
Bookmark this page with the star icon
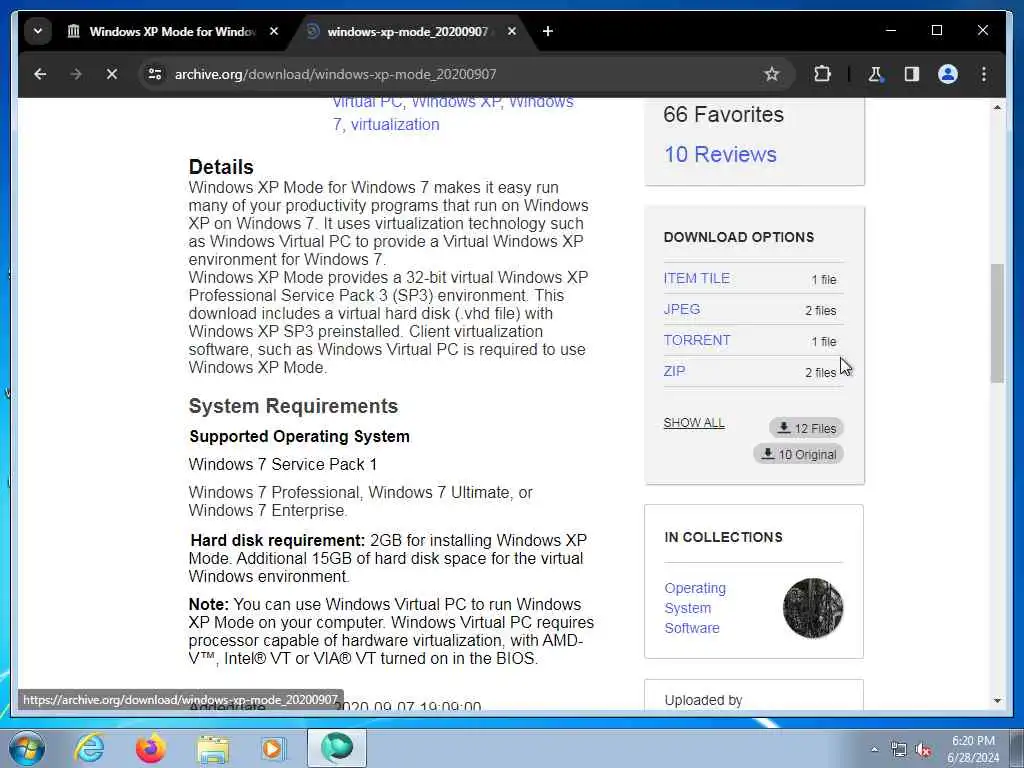pos(771,74)
